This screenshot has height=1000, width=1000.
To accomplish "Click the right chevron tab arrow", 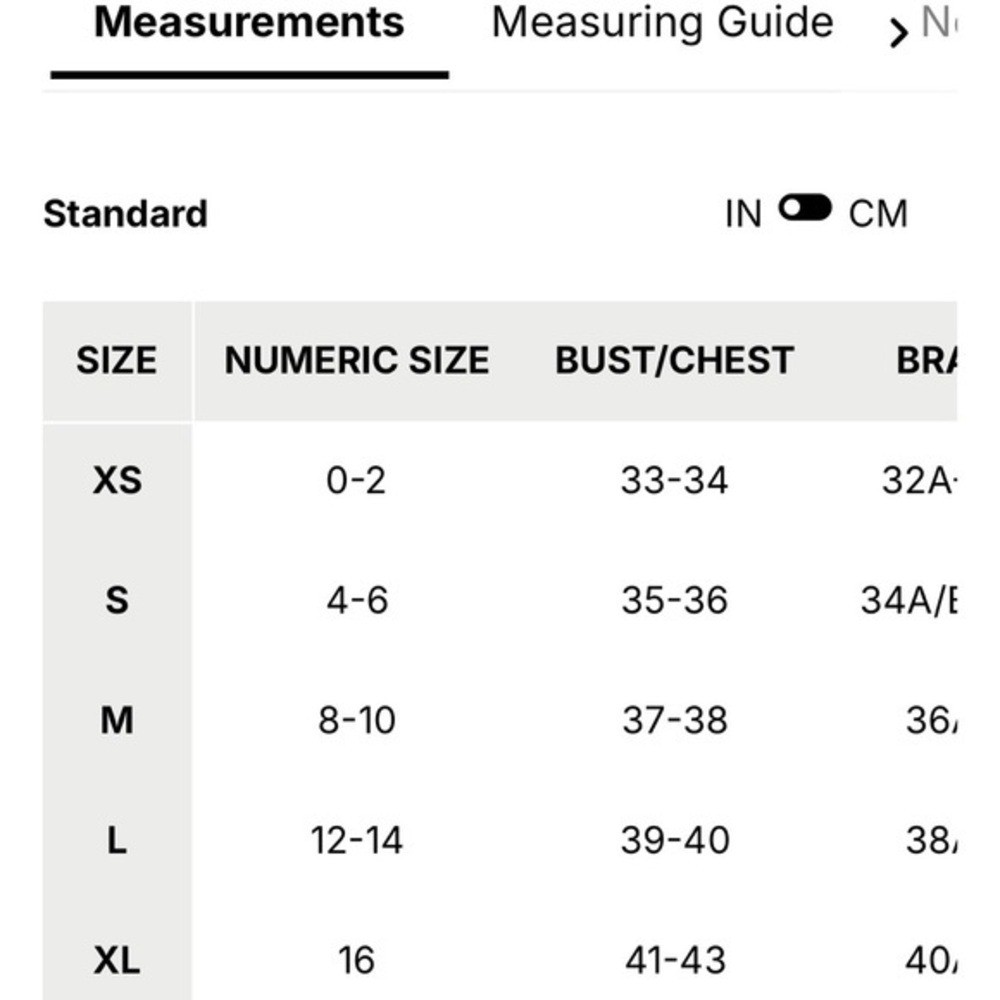I will coord(898,33).
